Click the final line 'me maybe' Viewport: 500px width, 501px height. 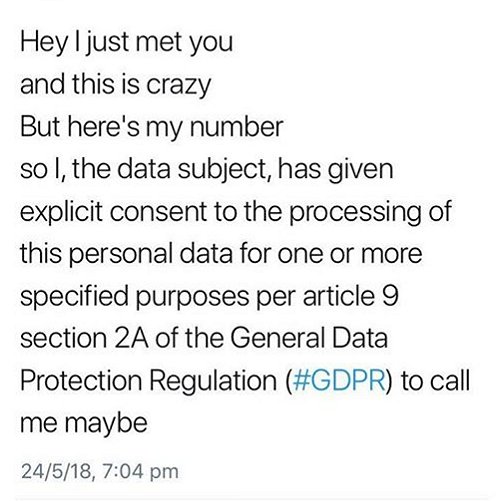pyautogui.click(x=84, y=423)
